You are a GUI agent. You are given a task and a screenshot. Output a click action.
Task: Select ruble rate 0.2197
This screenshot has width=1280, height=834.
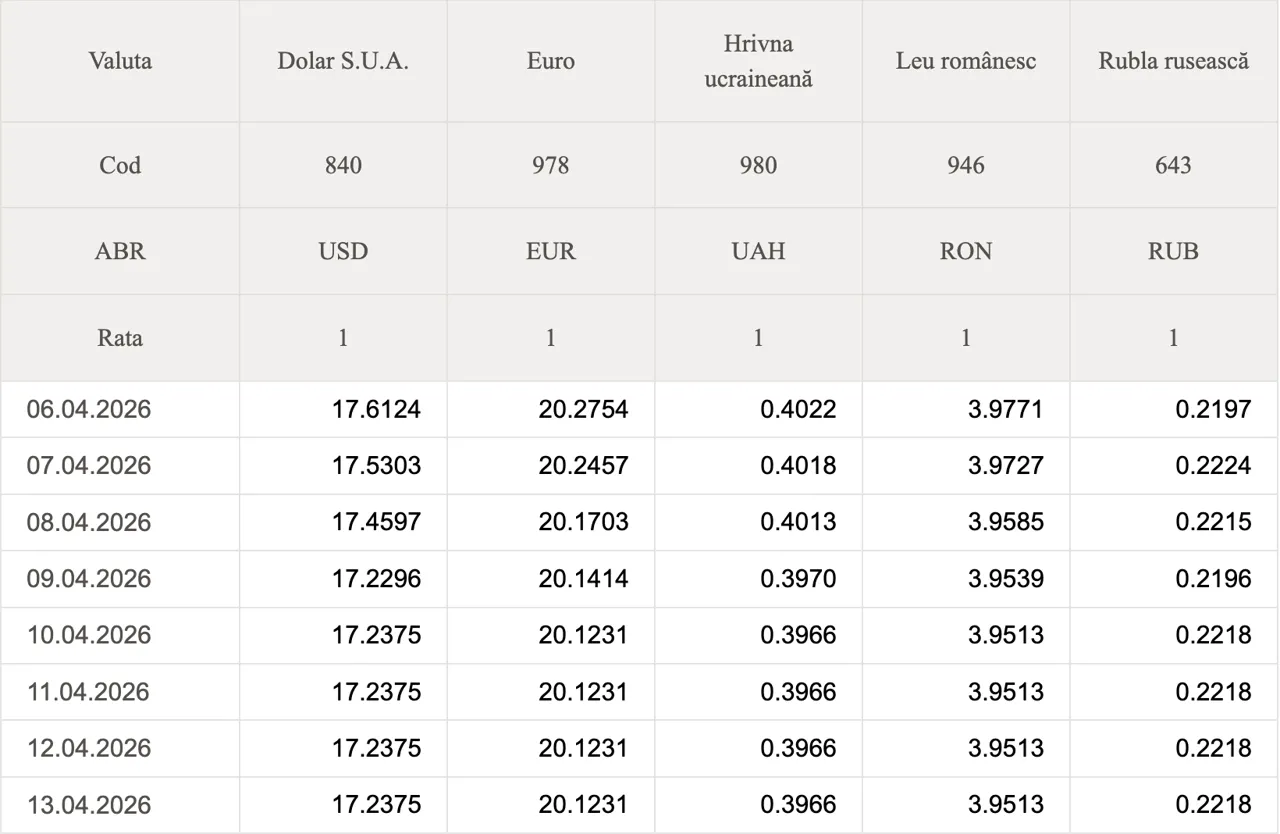1213,409
